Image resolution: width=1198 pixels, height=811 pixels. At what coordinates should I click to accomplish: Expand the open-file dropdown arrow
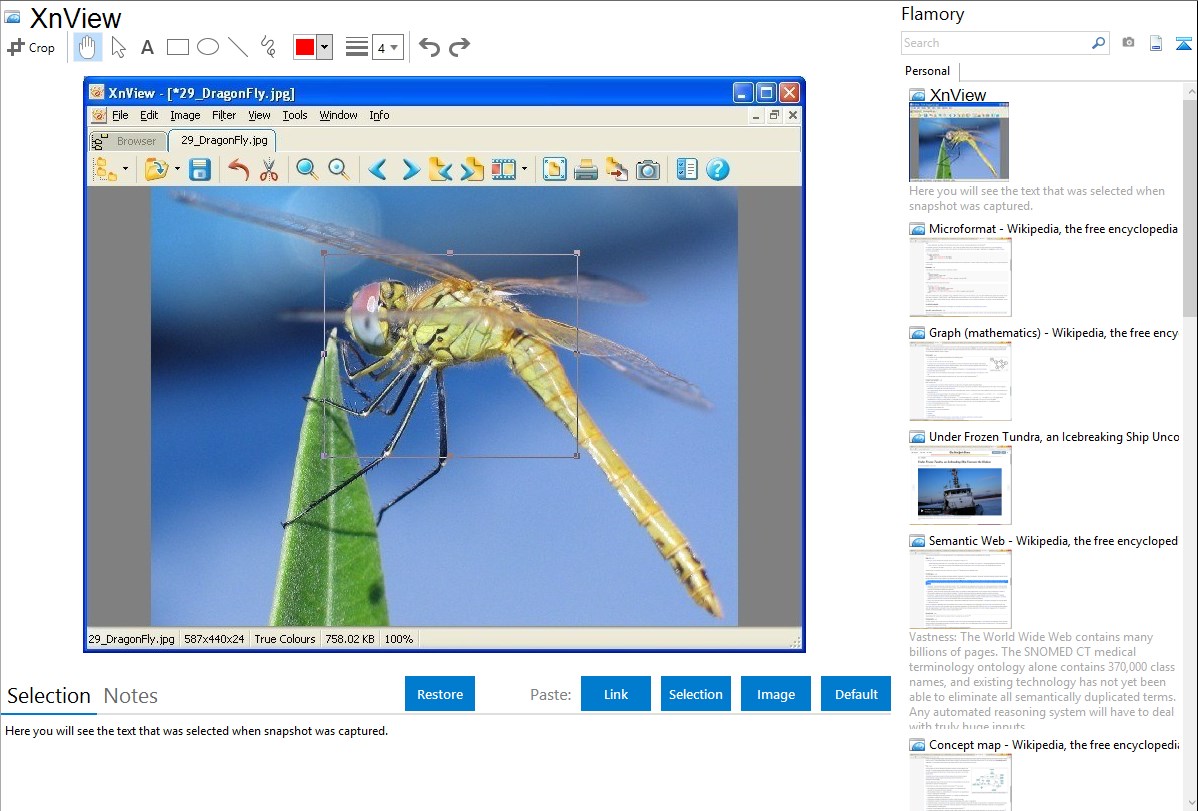tap(177, 169)
